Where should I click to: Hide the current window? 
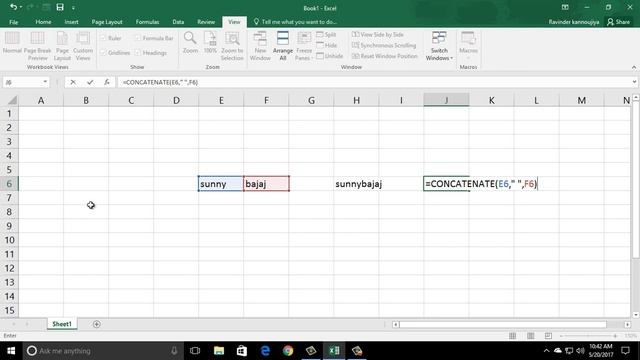pos(327,45)
